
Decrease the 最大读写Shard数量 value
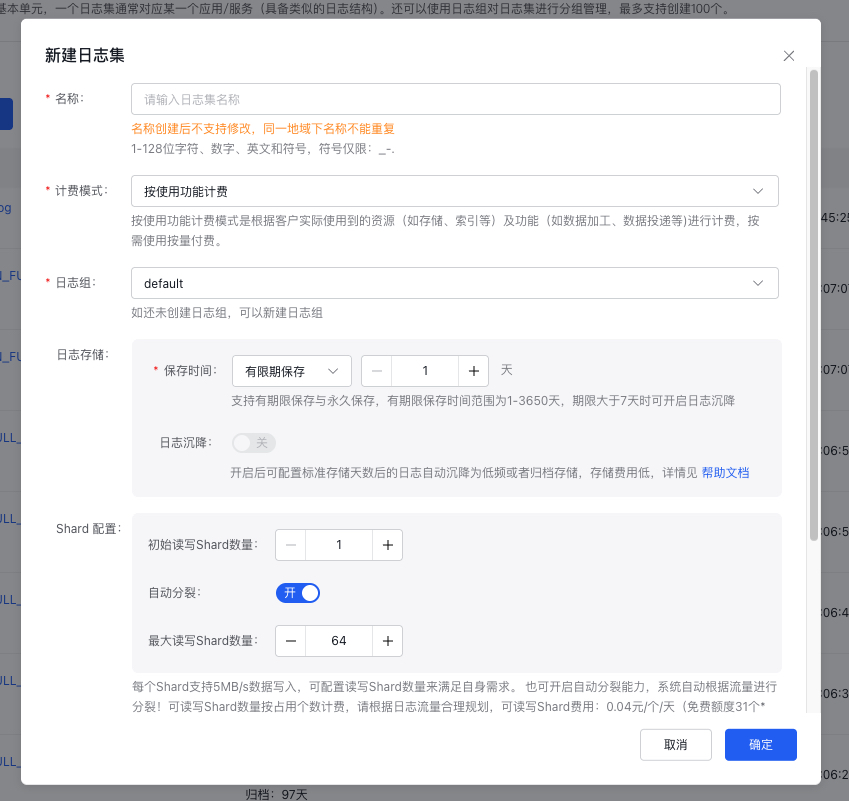tap(291, 641)
